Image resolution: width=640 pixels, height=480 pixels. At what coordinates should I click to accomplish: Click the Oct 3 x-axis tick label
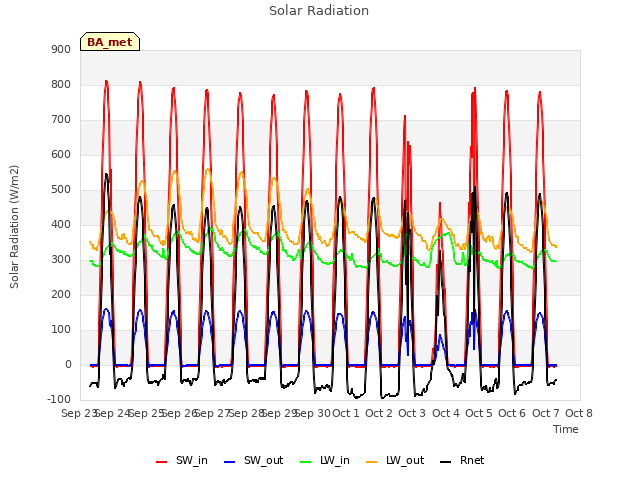click(x=412, y=413)
